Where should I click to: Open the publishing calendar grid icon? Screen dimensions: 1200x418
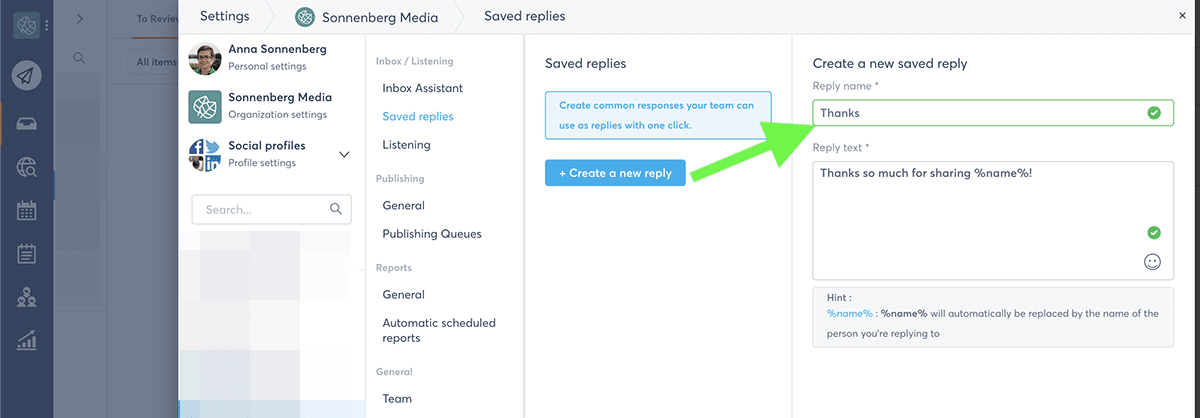click(x=27, y=211)
